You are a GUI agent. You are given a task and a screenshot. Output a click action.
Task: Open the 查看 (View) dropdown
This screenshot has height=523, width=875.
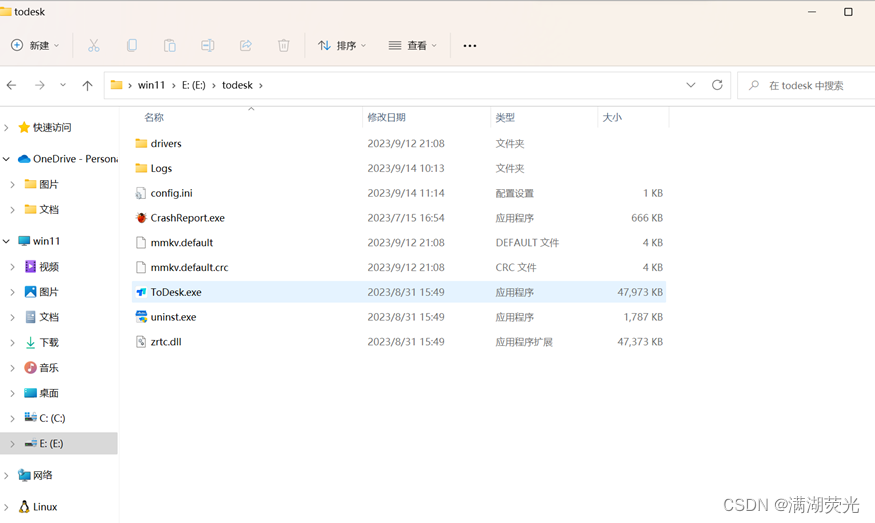(x=412, y=46)
